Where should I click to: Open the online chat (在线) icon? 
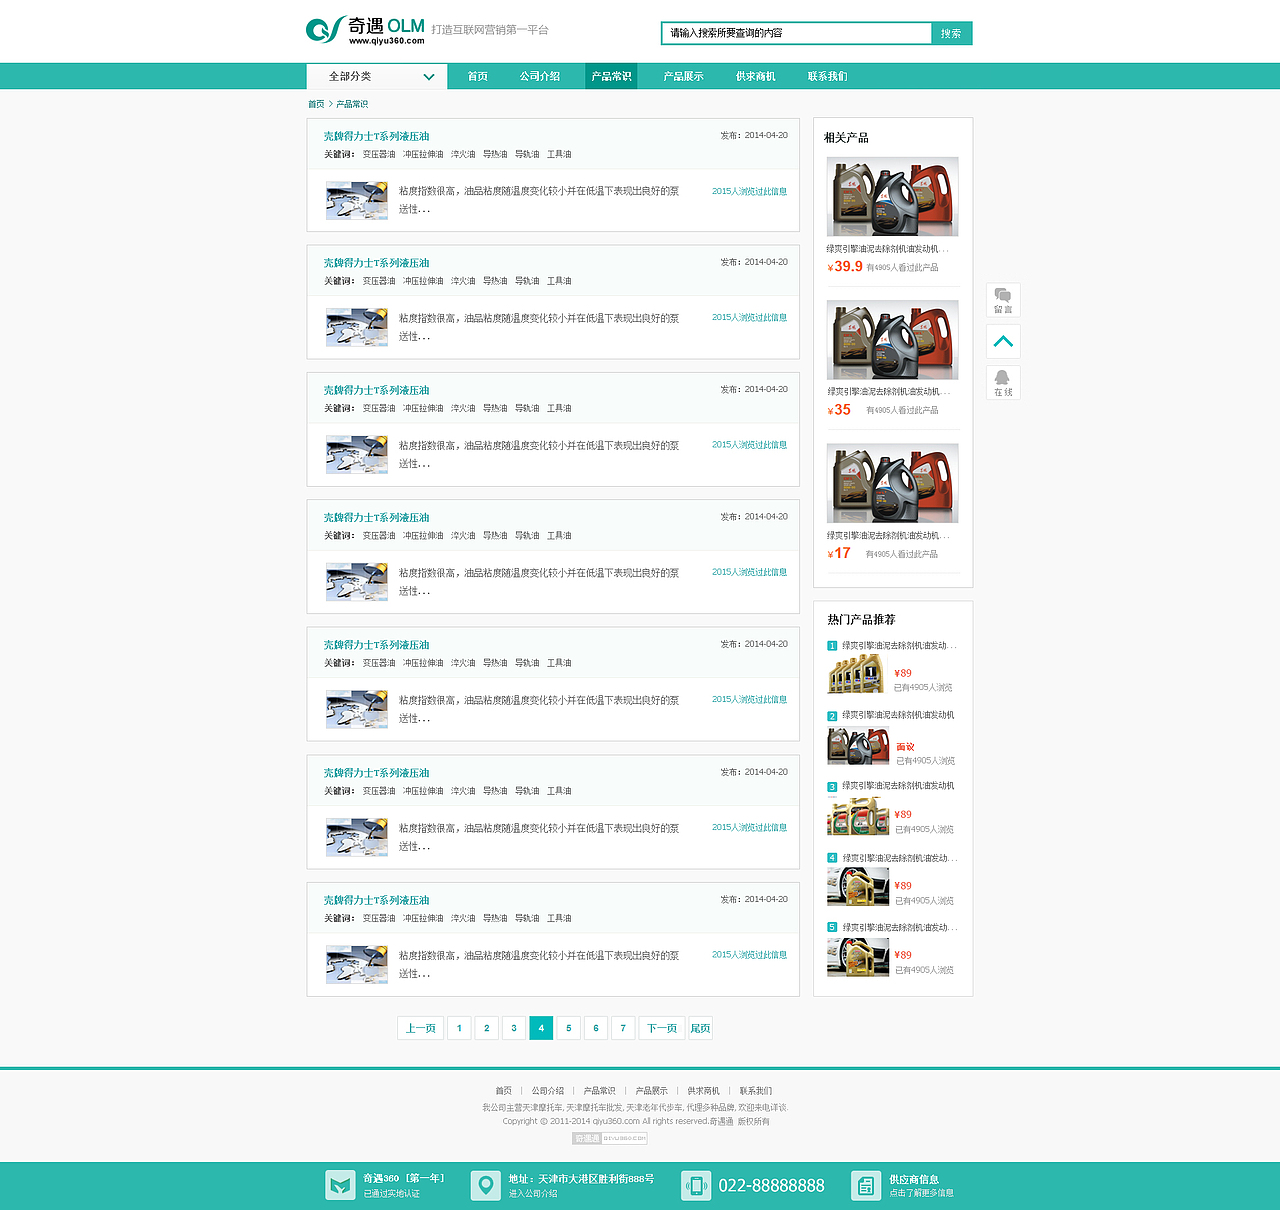click(1003, 382)
